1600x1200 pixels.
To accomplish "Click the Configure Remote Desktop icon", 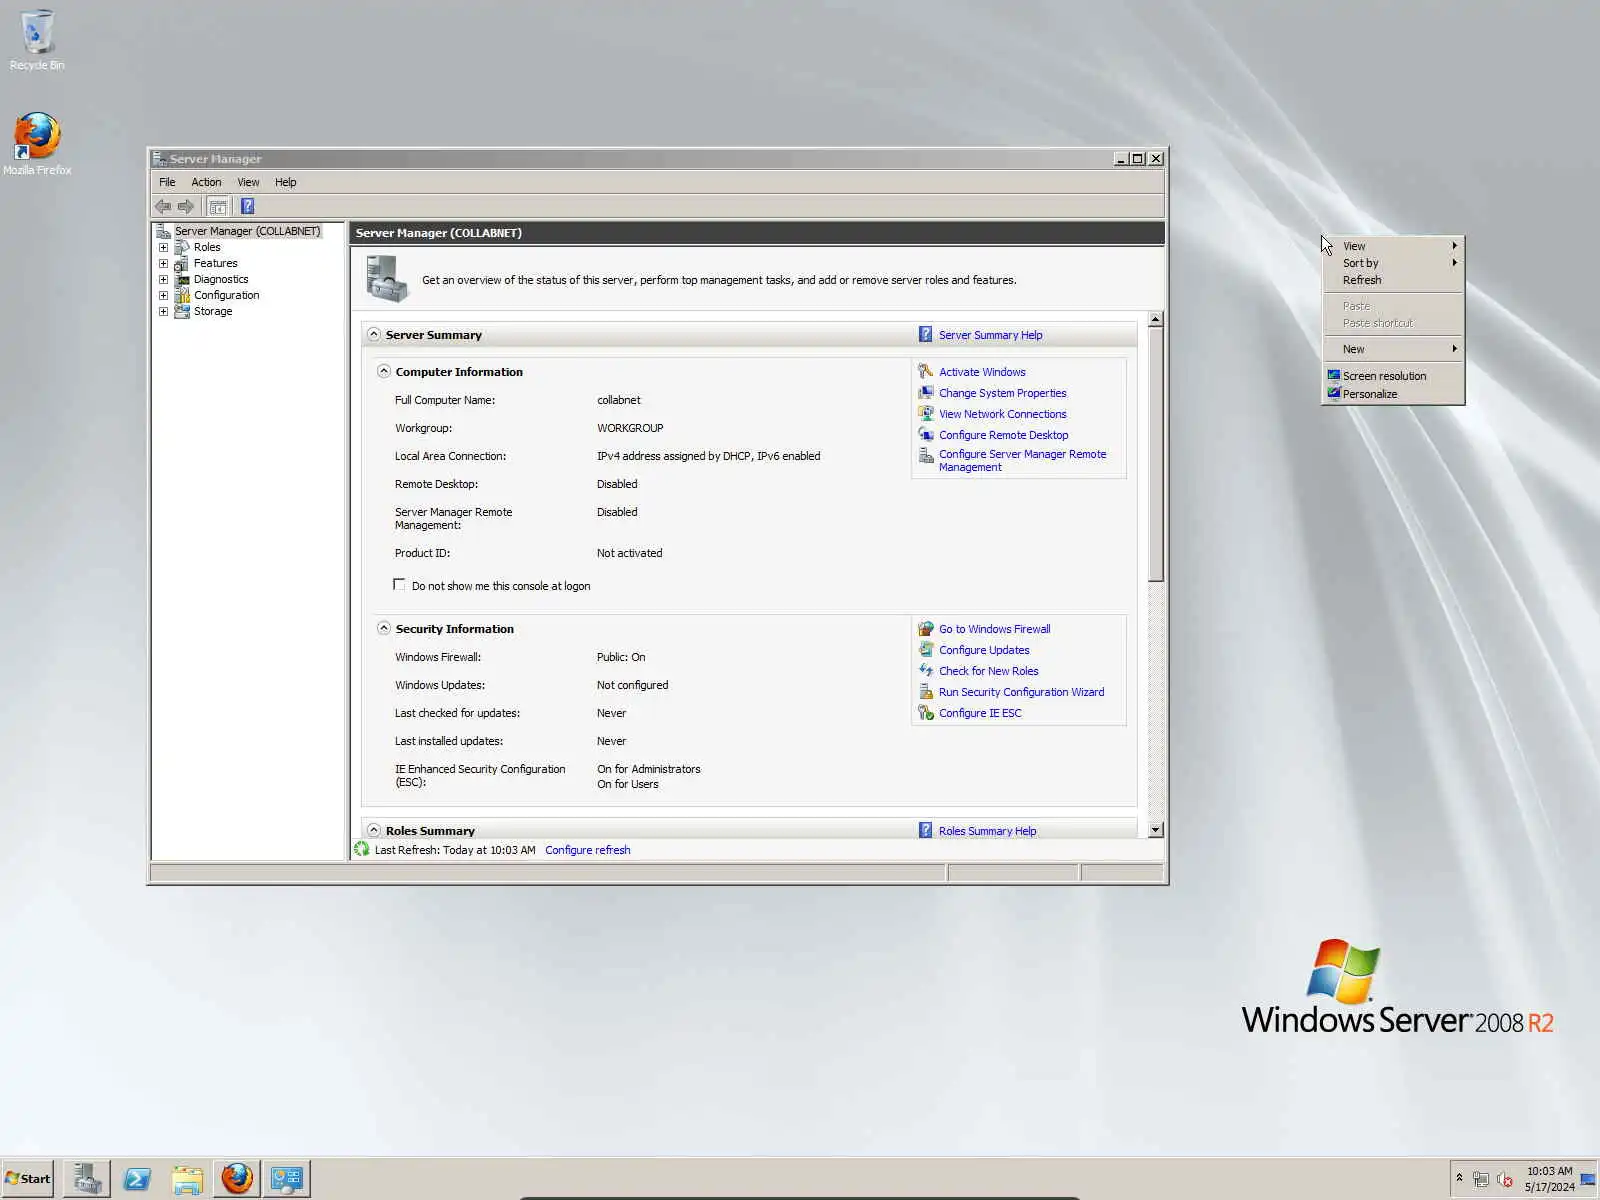I will 926,435.
